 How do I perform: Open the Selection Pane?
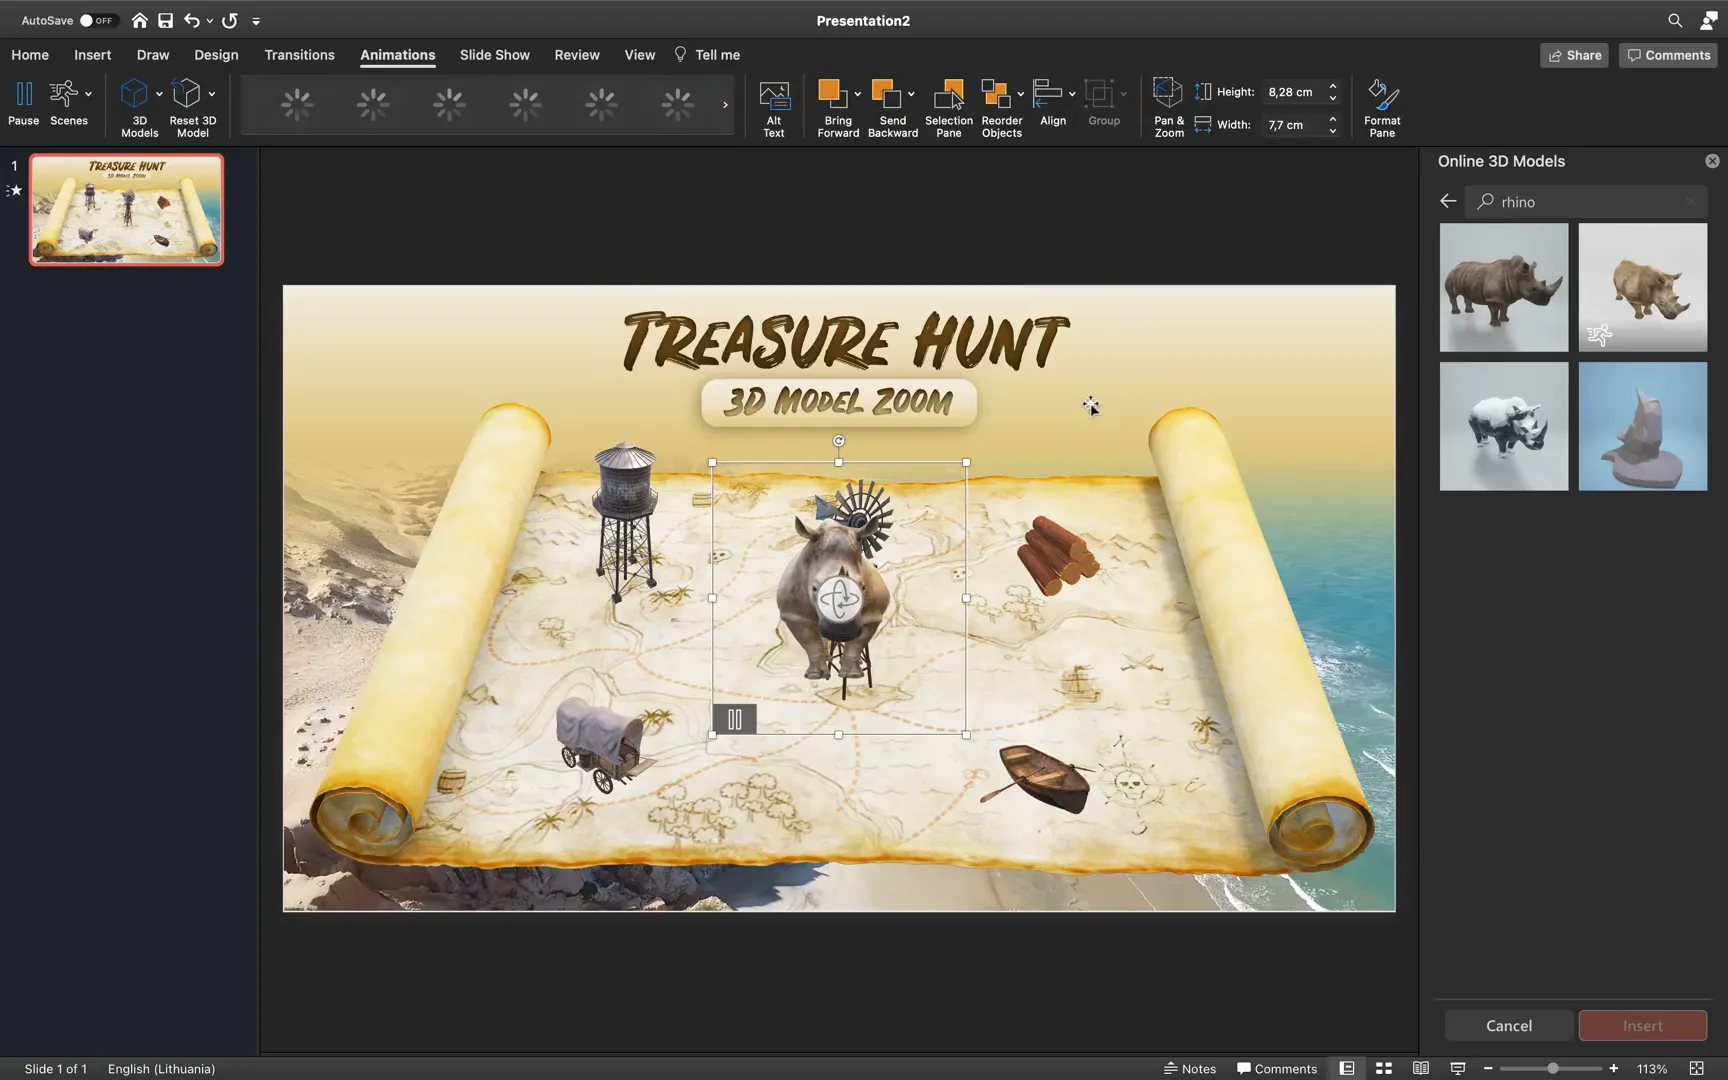(949, 108)
